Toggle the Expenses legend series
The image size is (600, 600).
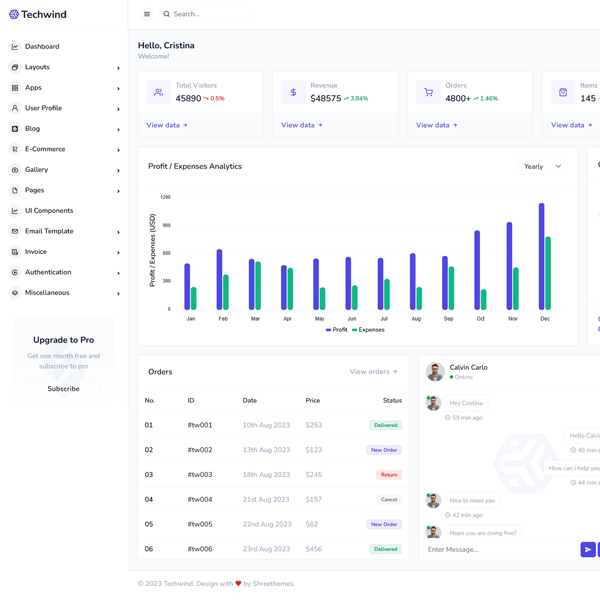pyautogui.click(x=368, y=330)
